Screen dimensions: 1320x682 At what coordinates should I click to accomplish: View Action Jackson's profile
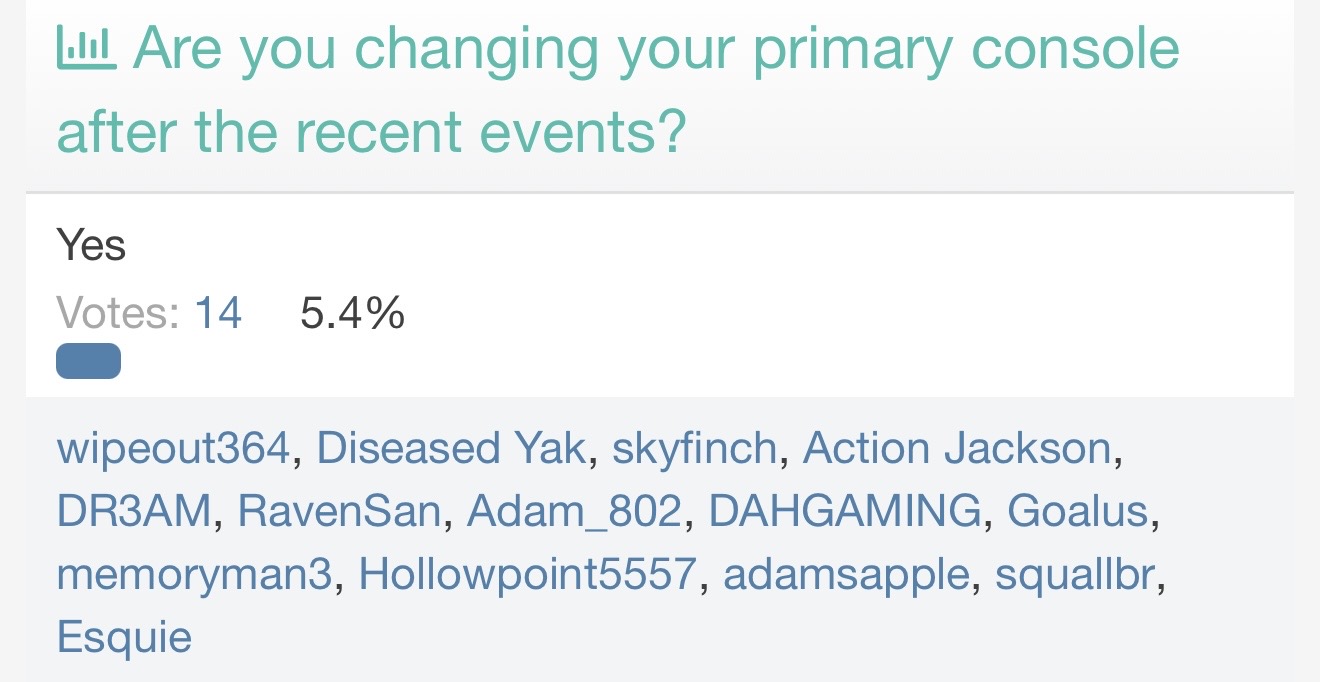(x=957, y=448)
